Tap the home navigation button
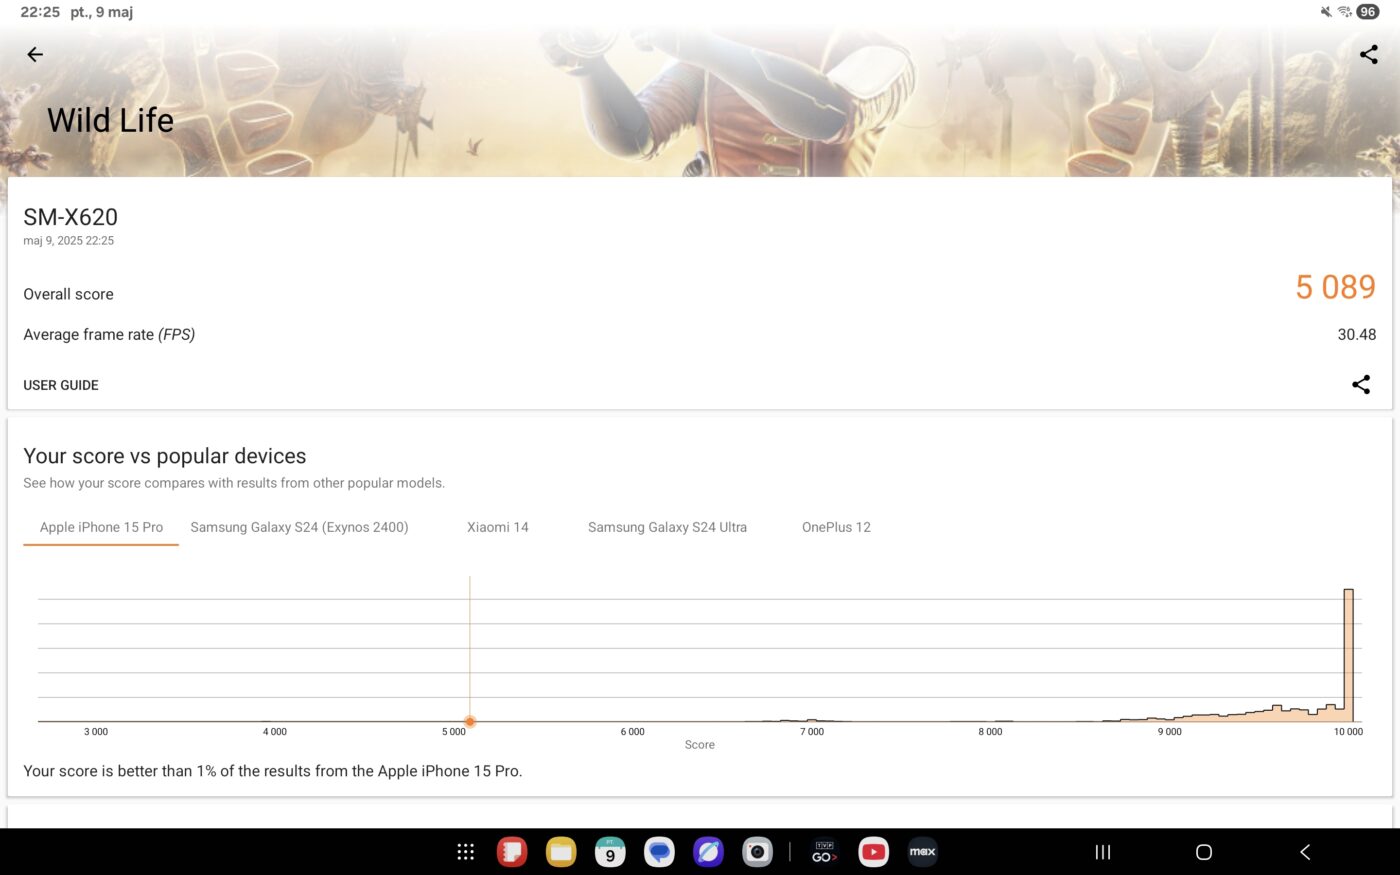Image resolution: width=1400 pixels, height=875 pixels. pos(1204,852)
